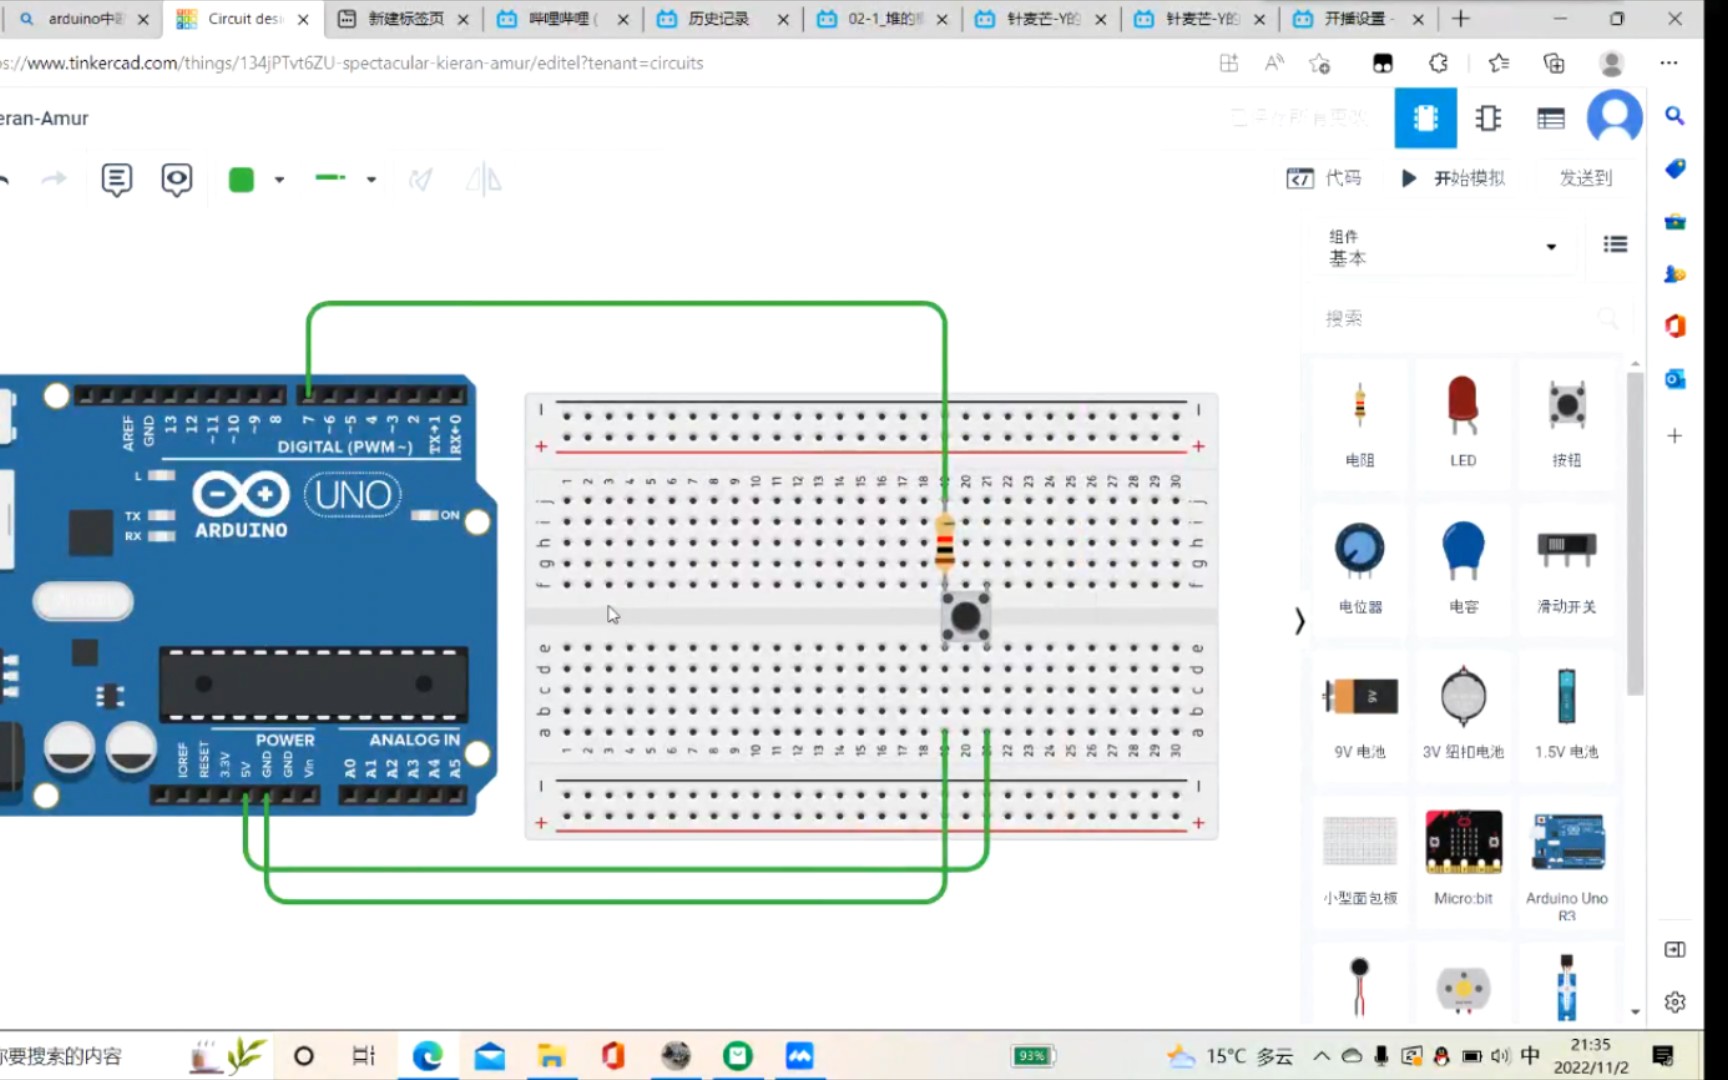
Task: Select the Micro:bit component
Action: [x=1463, y=860]
